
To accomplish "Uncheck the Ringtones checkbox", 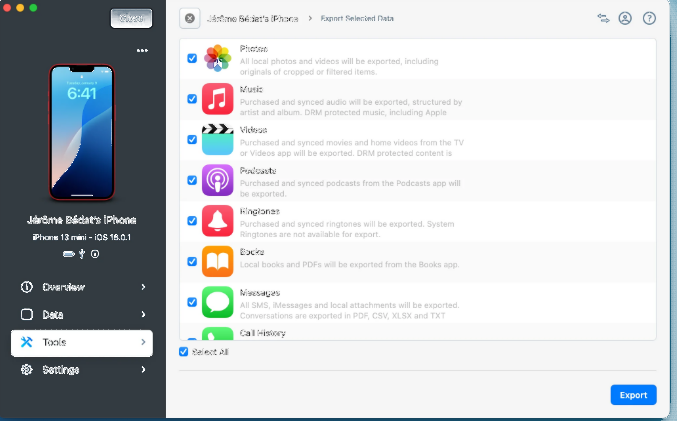I will (192, 221).
